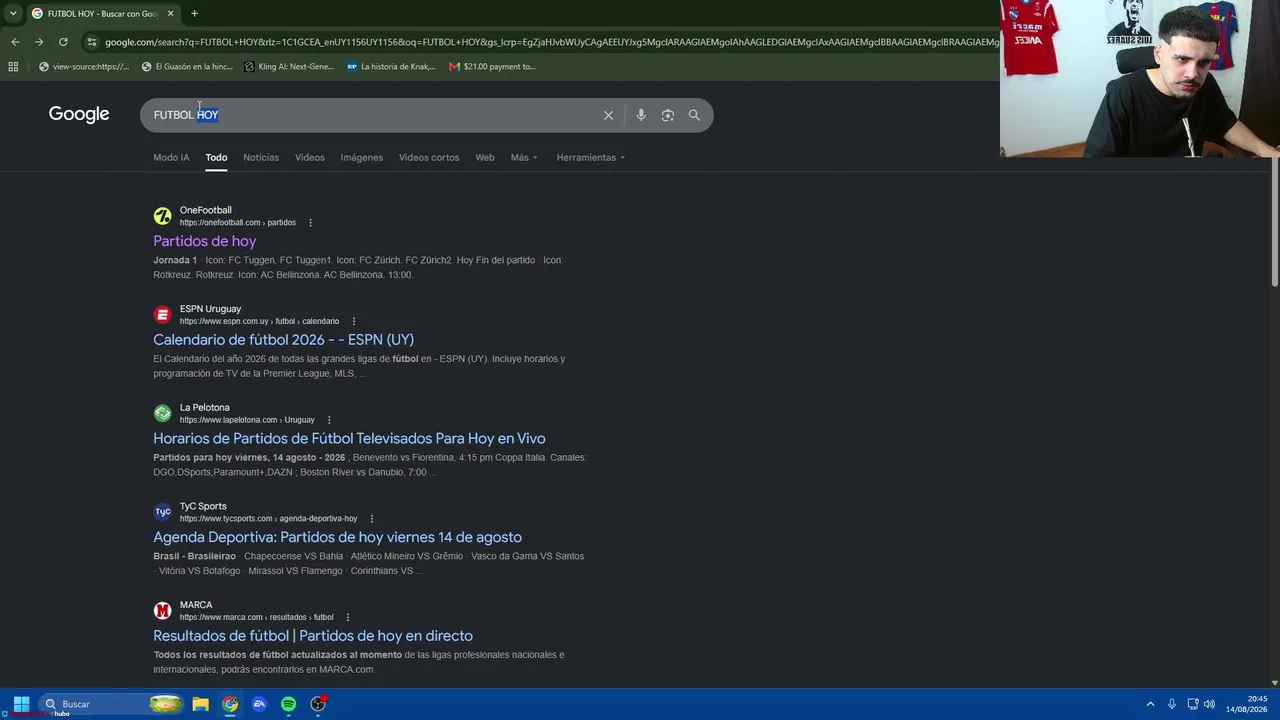Start voice search with the microphone icon
The height and width of the screenshot is (720, 1280).
tap(641, 115)
